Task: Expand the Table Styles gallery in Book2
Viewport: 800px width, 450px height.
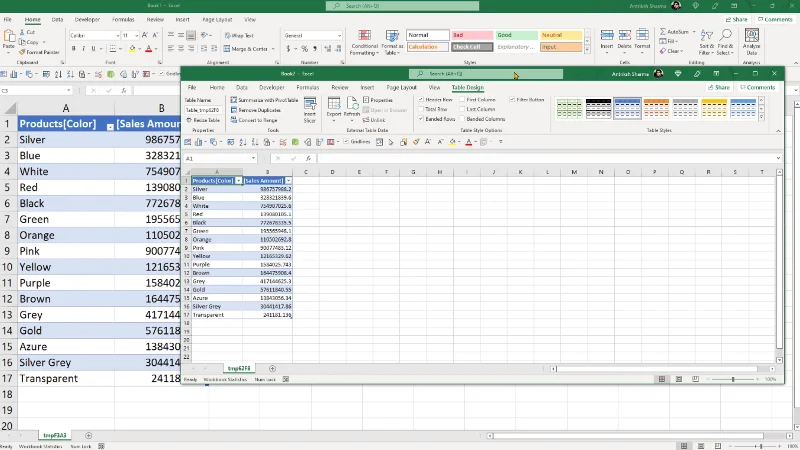Action: (761, 117)
